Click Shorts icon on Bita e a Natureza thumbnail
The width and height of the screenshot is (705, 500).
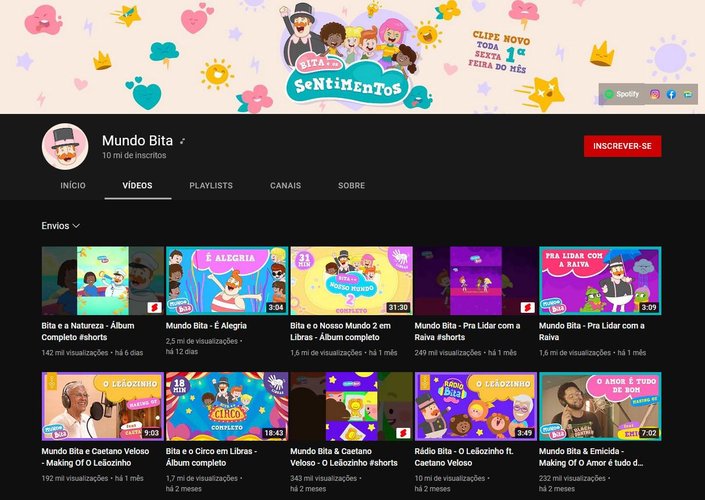click(154, 308)
